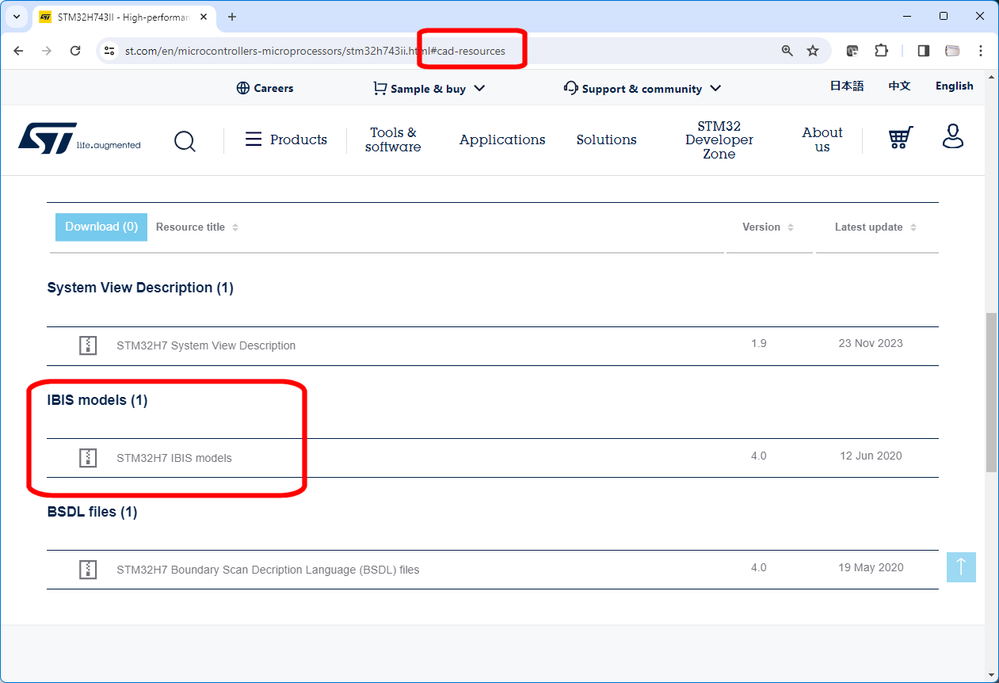The width and height of the screenshot is (999, 683).
Task: Click zip icon for STM32H7 IBIS models
Action: pyautogui.click(x=88, y=457)
